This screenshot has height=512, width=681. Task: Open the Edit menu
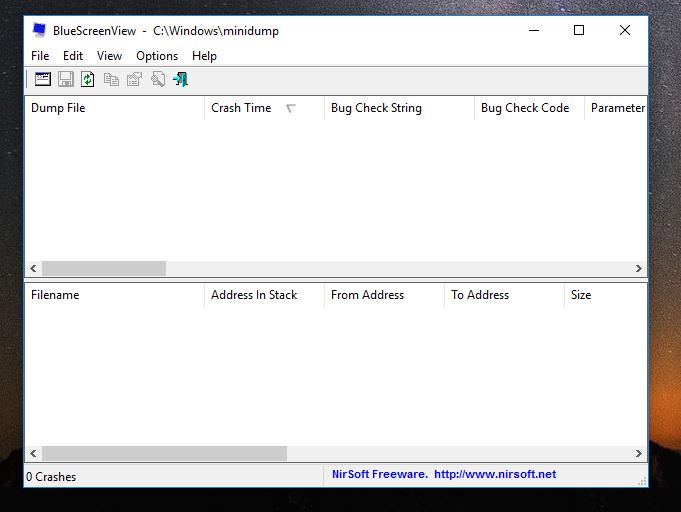coord(73,56)
